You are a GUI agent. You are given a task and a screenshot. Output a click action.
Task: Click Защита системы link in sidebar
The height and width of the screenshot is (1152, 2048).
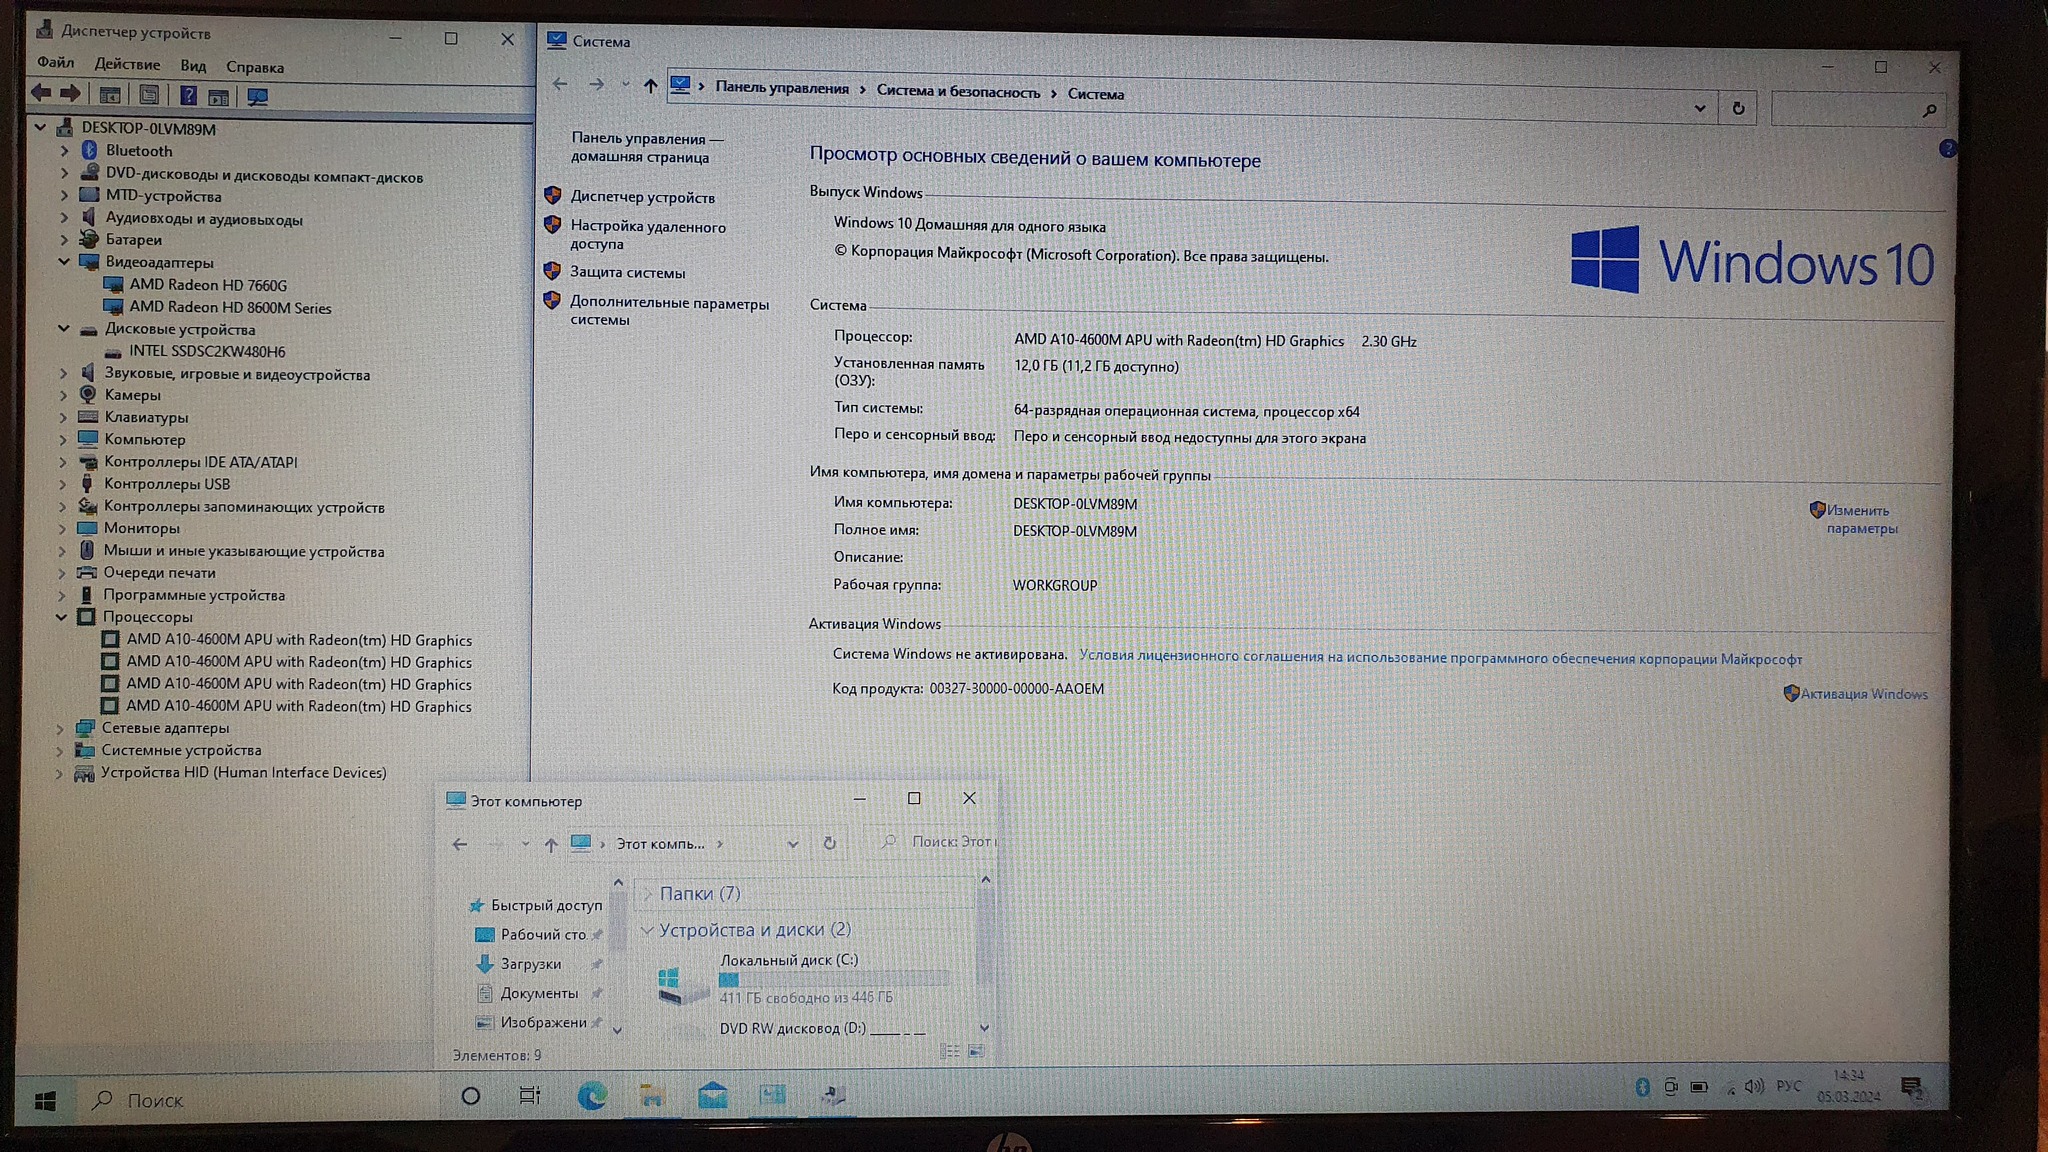coord(627,272)
